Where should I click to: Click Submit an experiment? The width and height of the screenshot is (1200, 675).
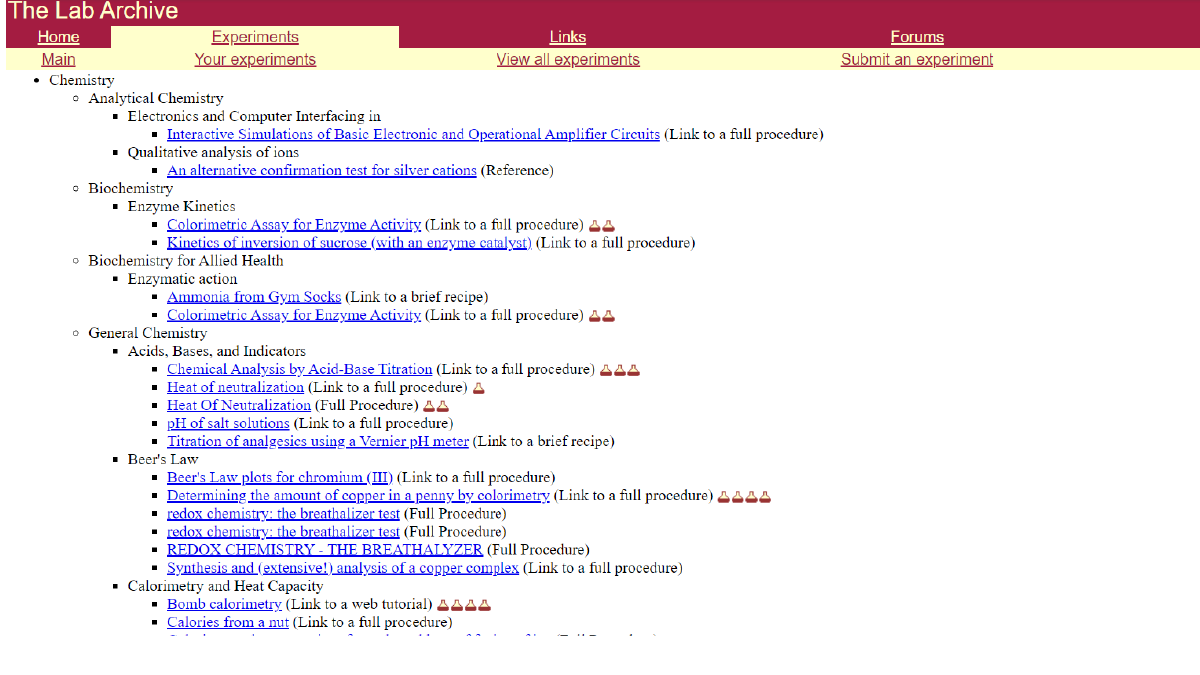916,59
